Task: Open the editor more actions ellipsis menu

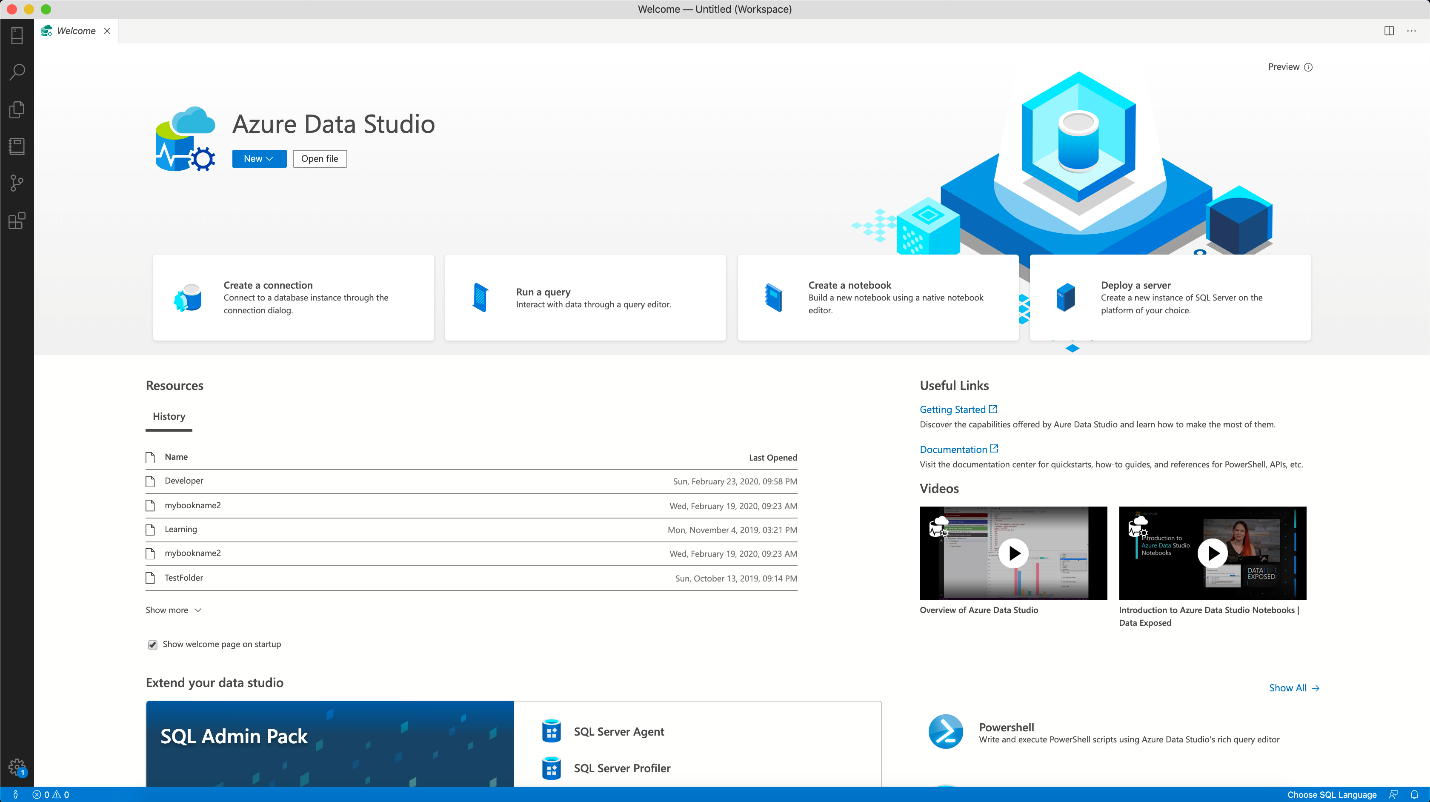Action: click(1412, 30)
